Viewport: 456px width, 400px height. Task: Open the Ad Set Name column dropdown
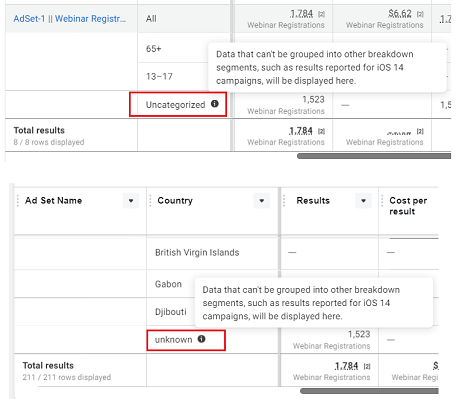[x=131, y=201]
